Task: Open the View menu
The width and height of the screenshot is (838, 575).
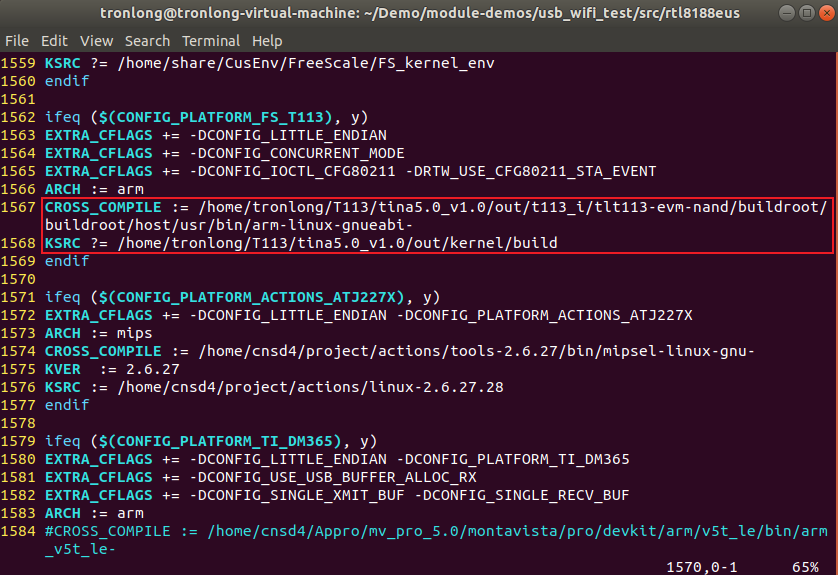Action: point(96,41)
